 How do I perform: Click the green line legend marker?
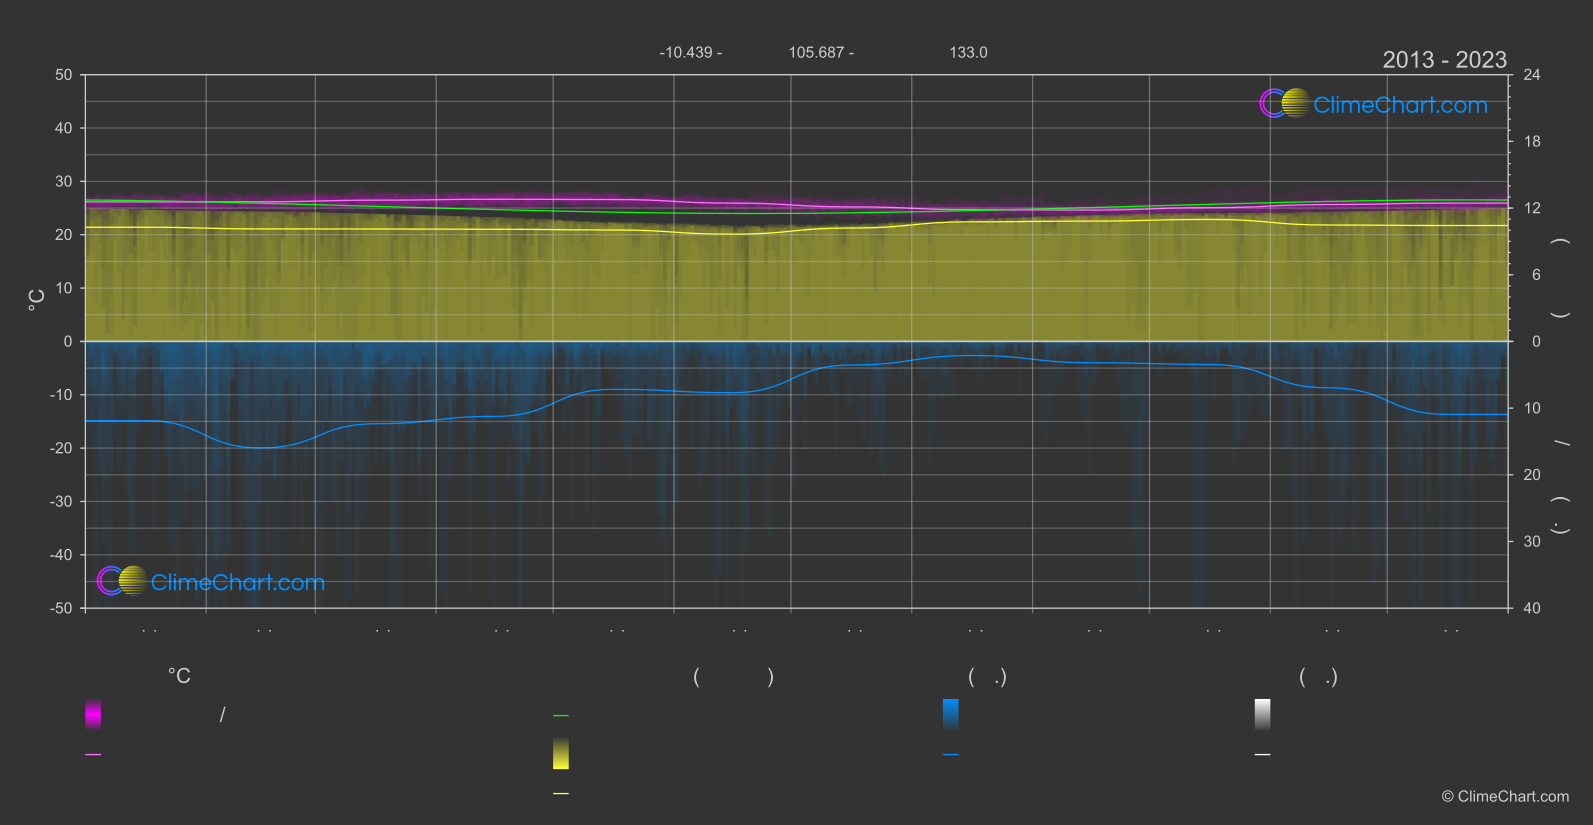(x=561, y=716)
